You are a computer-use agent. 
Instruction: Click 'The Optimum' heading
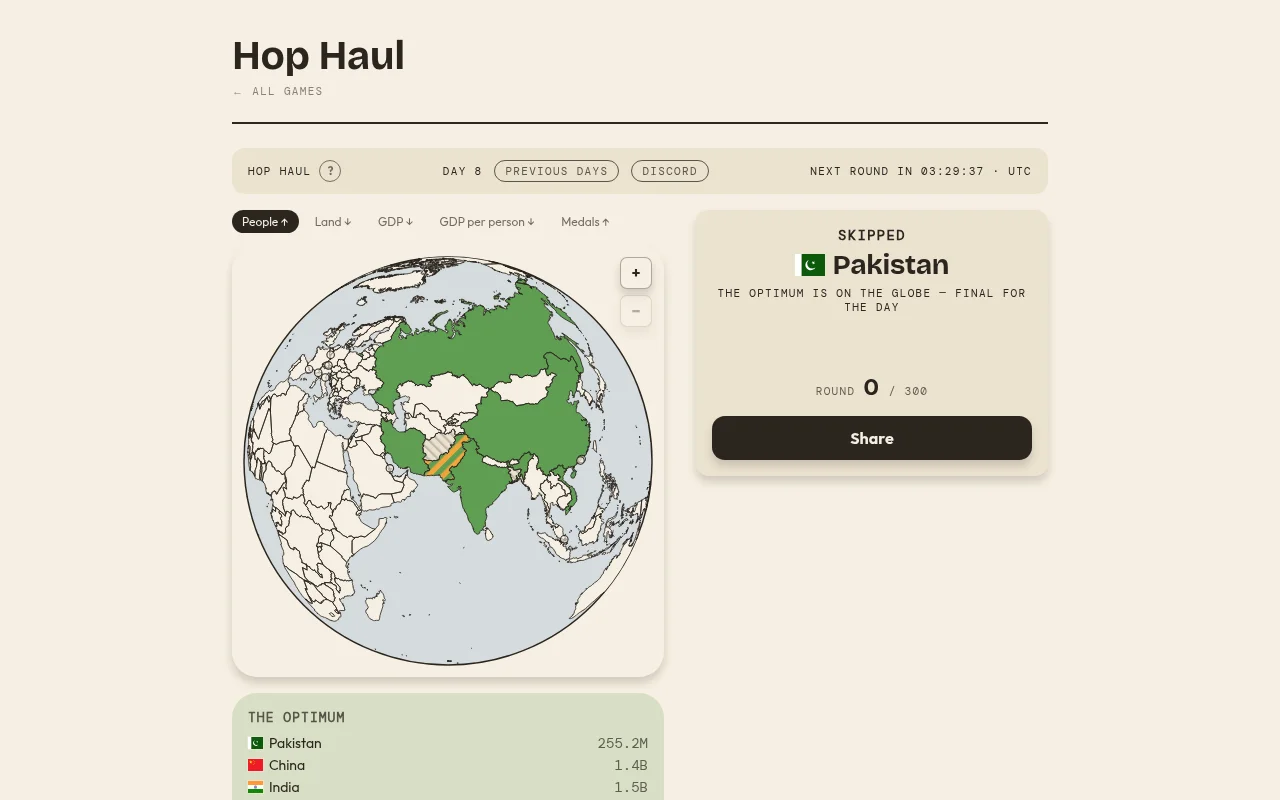[296, 717]
